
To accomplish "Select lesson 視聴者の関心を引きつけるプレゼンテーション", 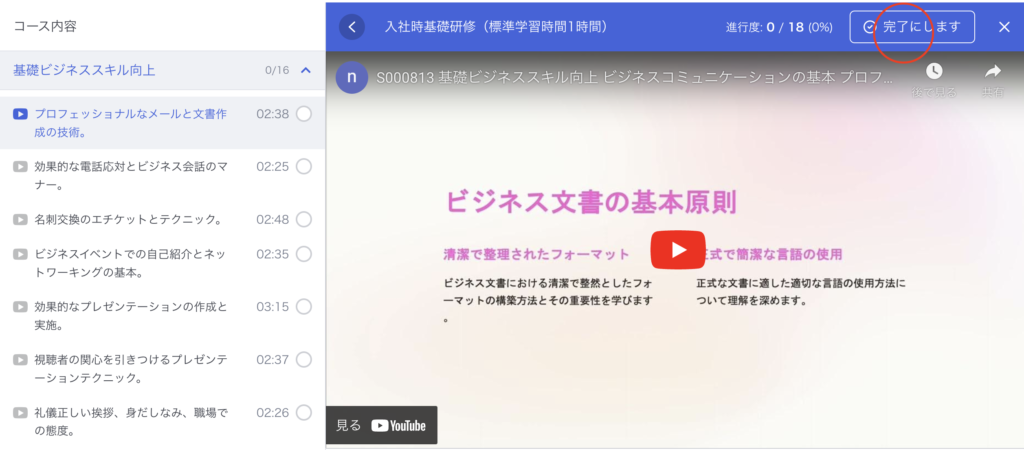I will click(131, 368).
